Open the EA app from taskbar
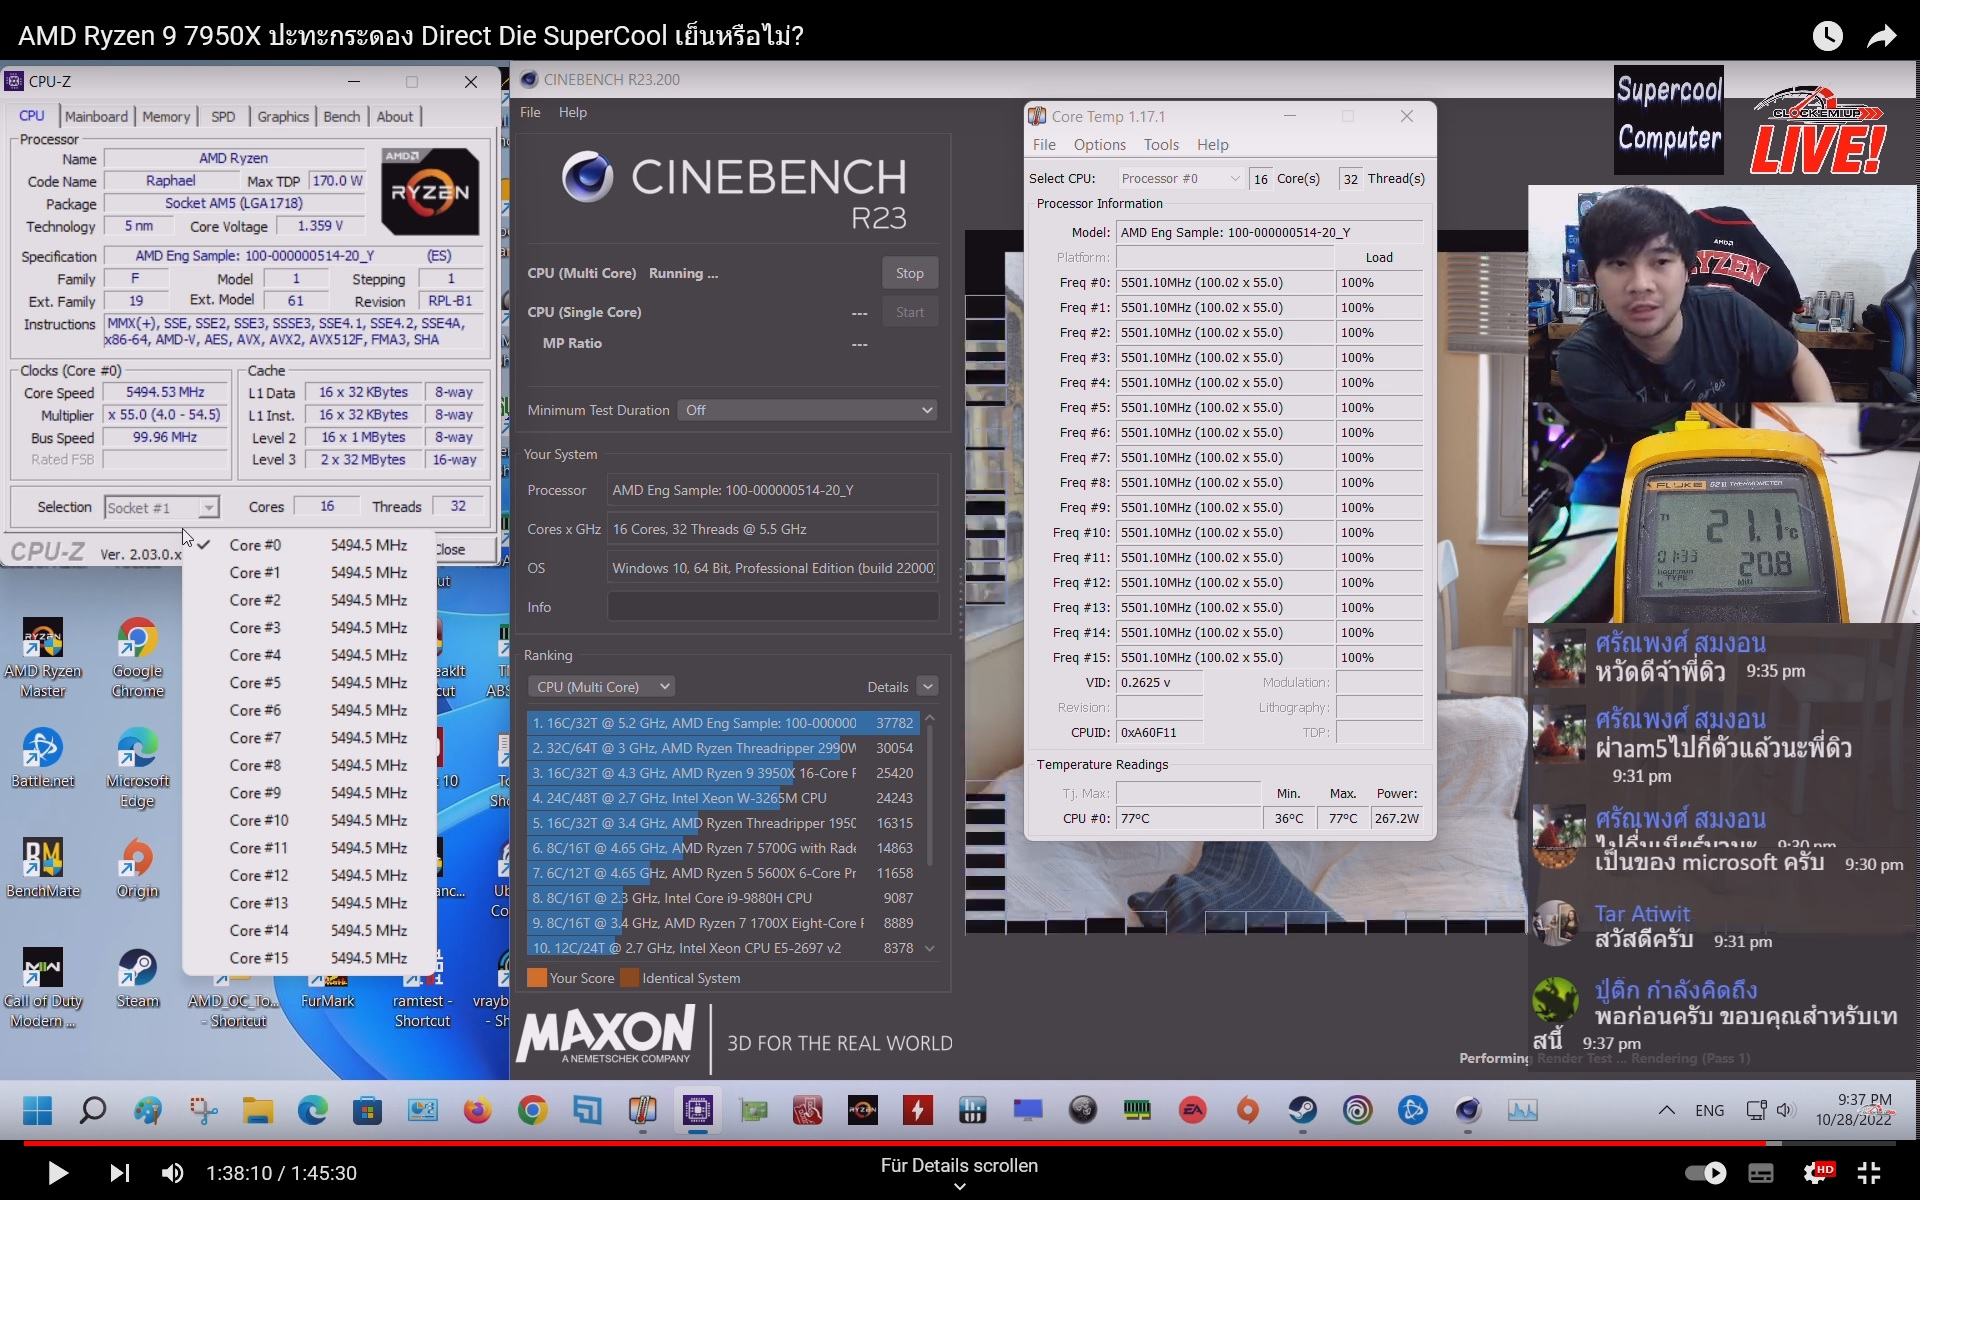The height and width of the screenshot is (1323, 1973). [1192, 1110]
